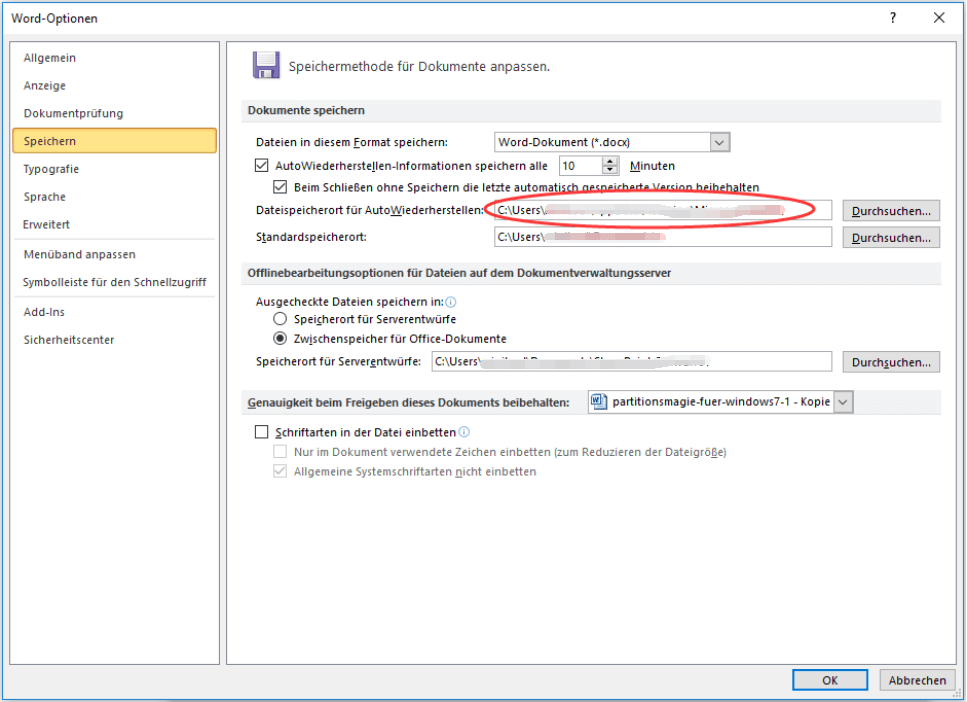Click the Standardspeicherort path field
The height and width of the screenshot is (702, 967).
click(663, 237)
